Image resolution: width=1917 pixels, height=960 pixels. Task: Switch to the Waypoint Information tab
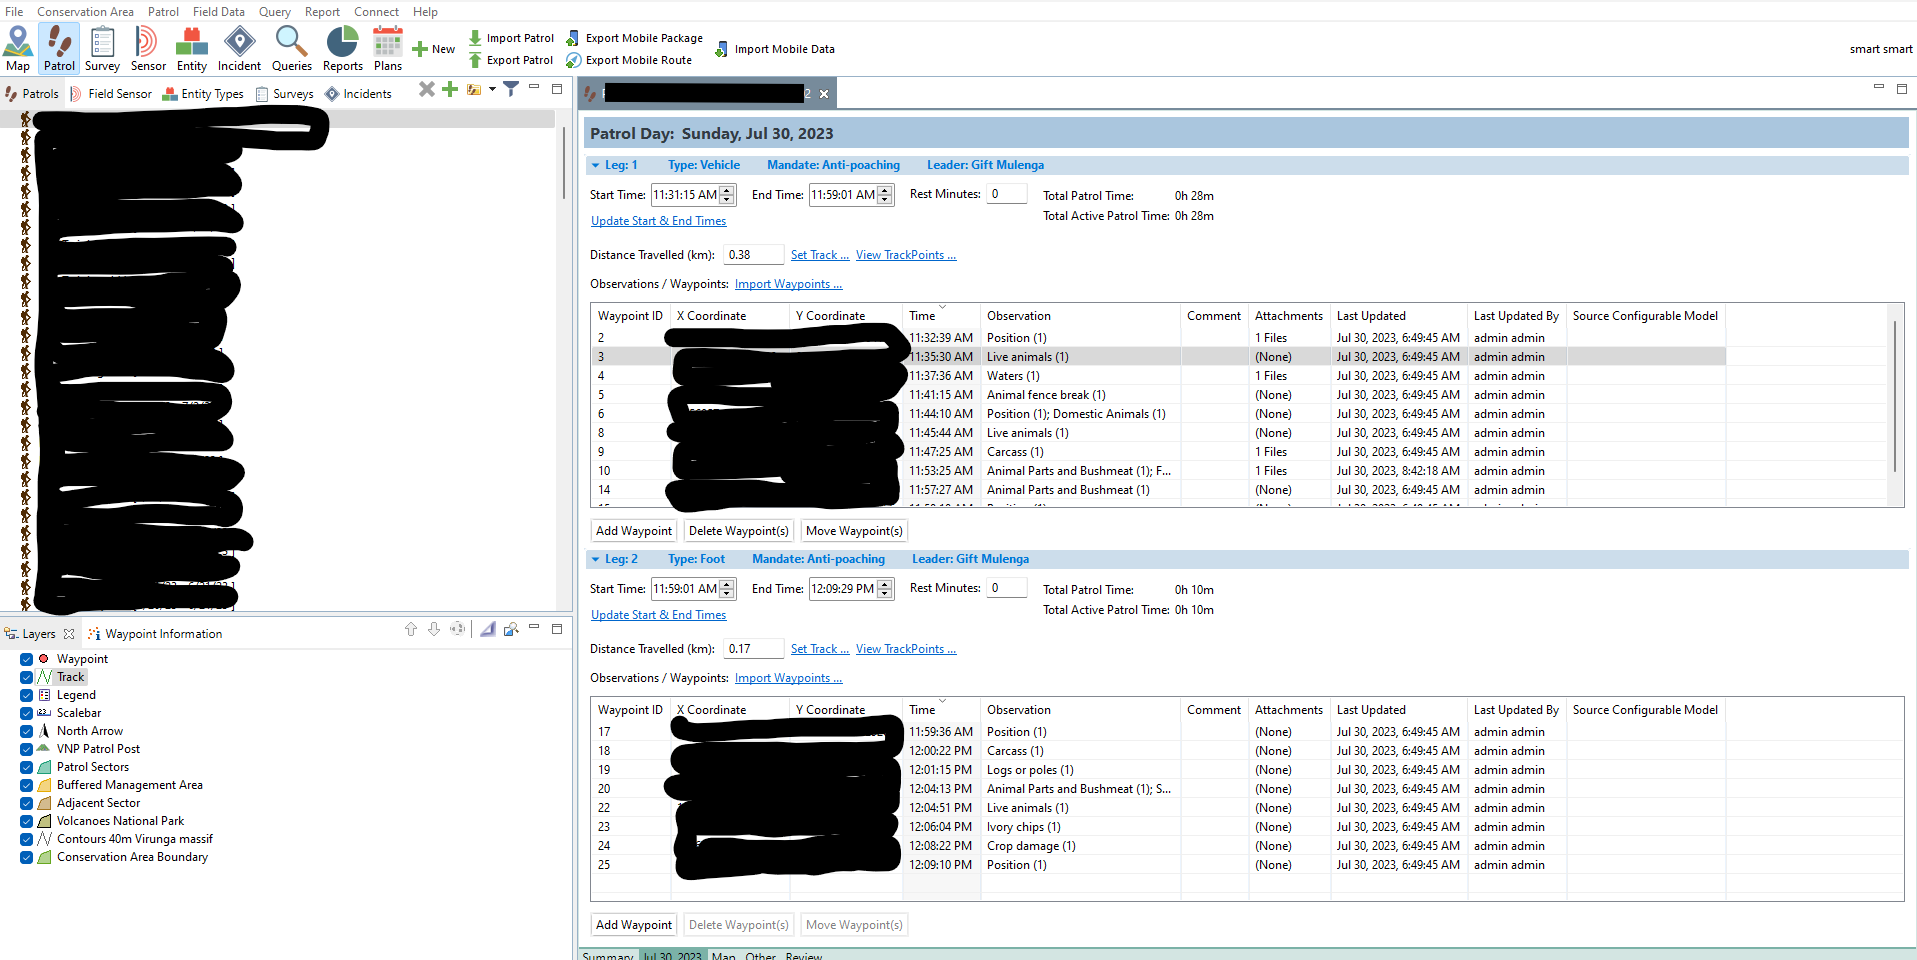(x=163, y=634)
